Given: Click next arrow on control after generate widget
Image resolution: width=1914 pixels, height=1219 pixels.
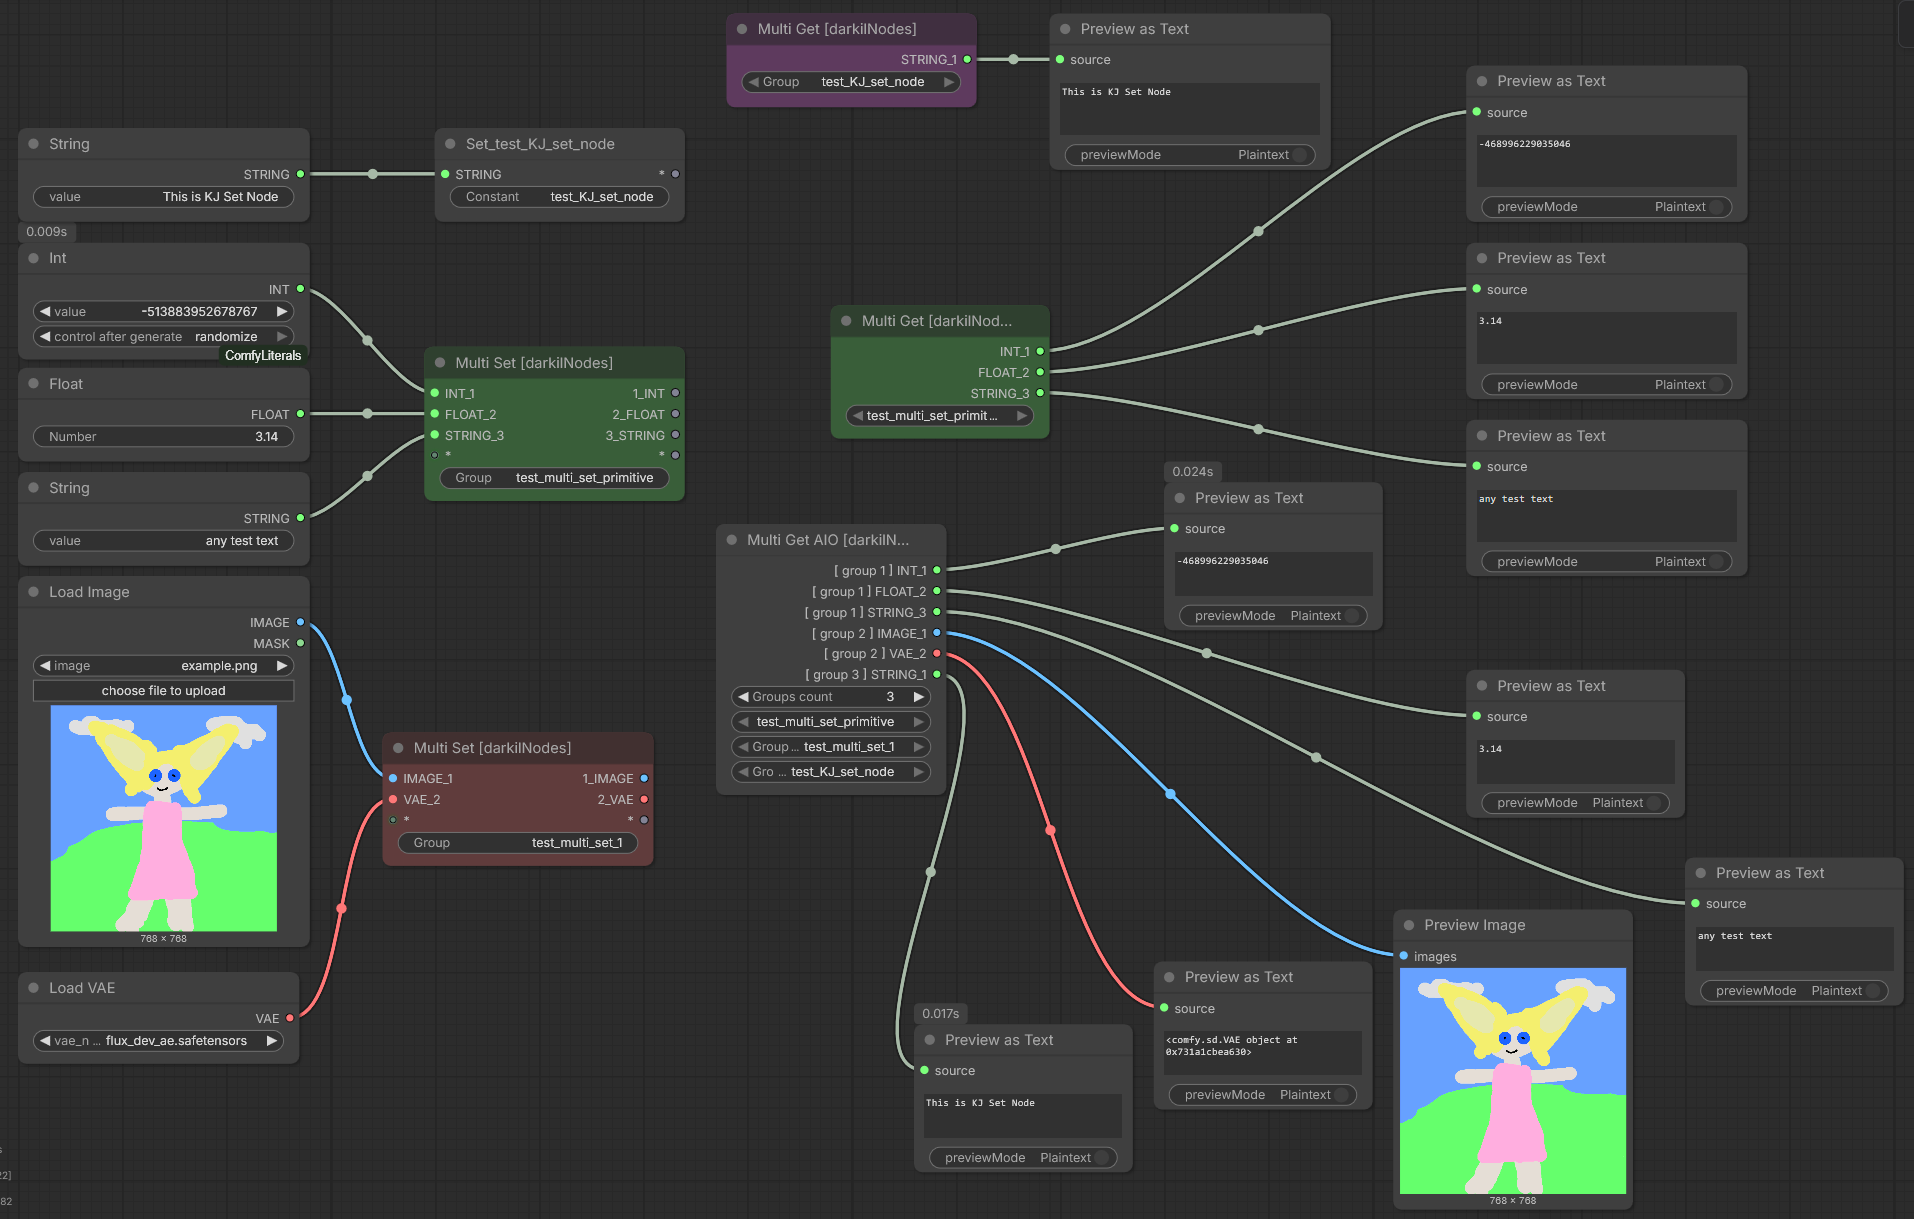Looking at the screenshot, I should (x=282, y=337).
